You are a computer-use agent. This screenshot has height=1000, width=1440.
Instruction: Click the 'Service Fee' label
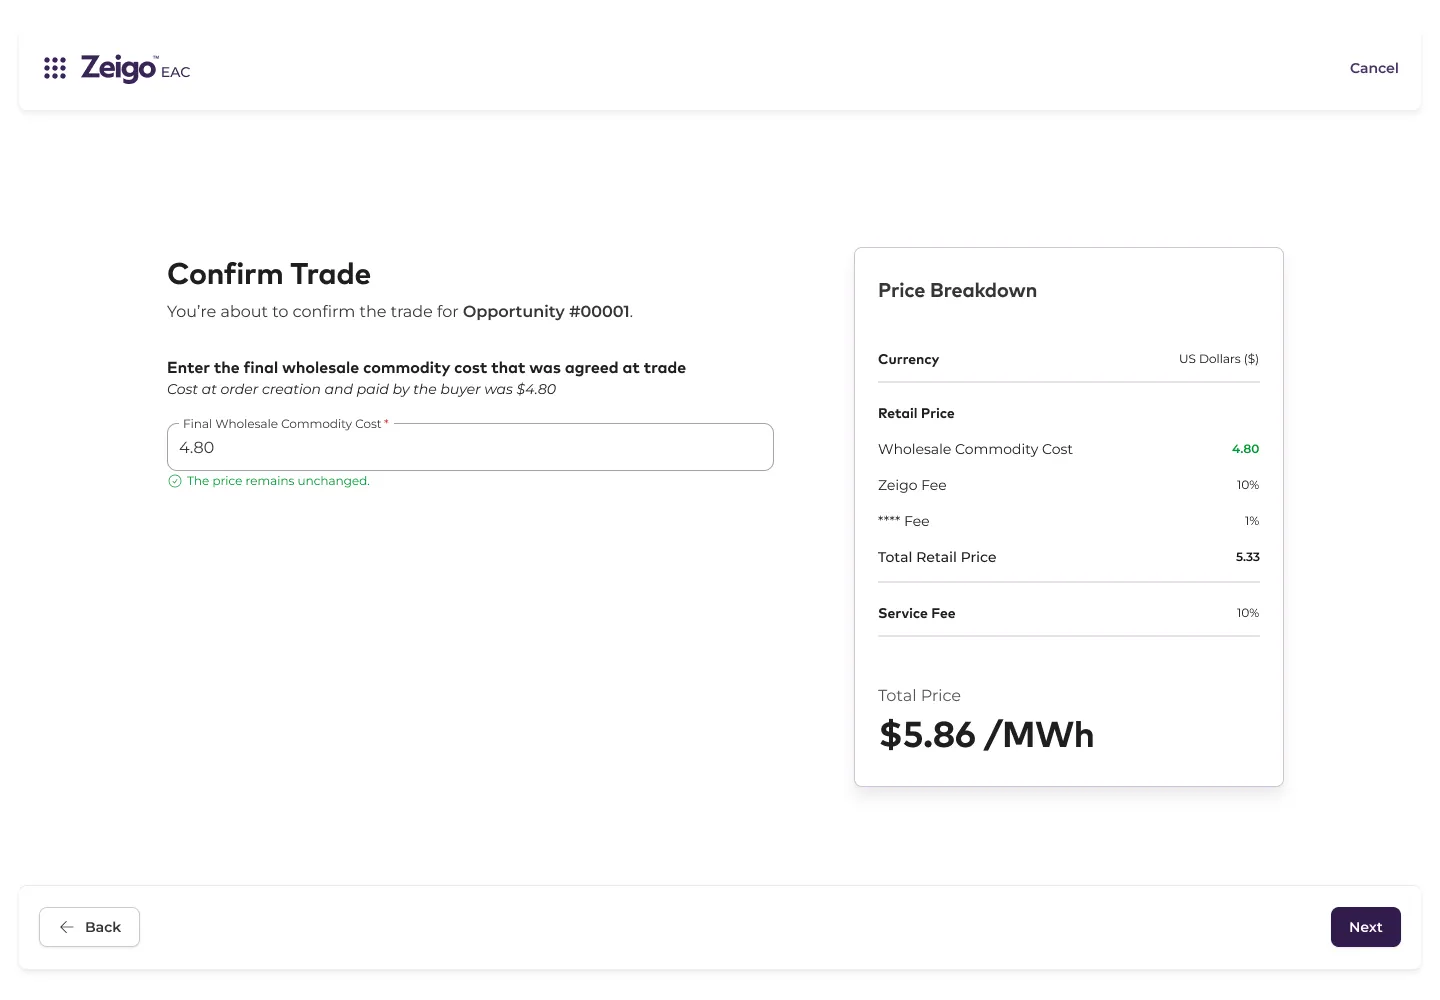[916, 613]
